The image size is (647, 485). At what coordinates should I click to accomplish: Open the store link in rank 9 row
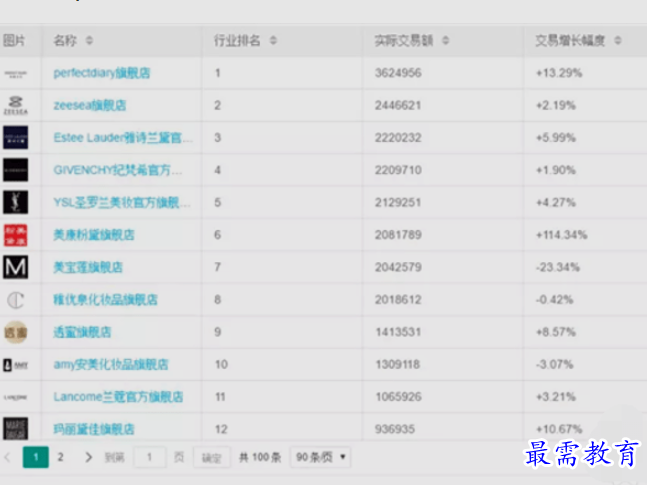point(82,332)
